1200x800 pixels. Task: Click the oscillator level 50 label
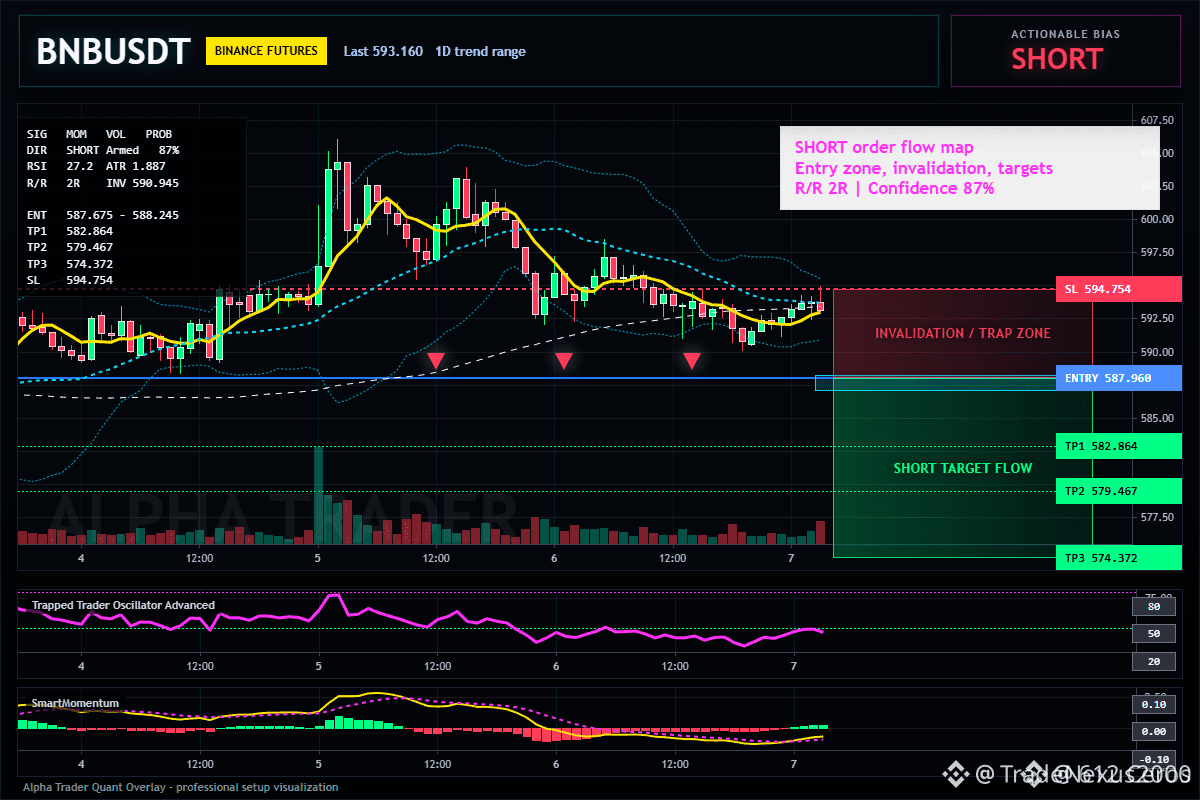1153,634
